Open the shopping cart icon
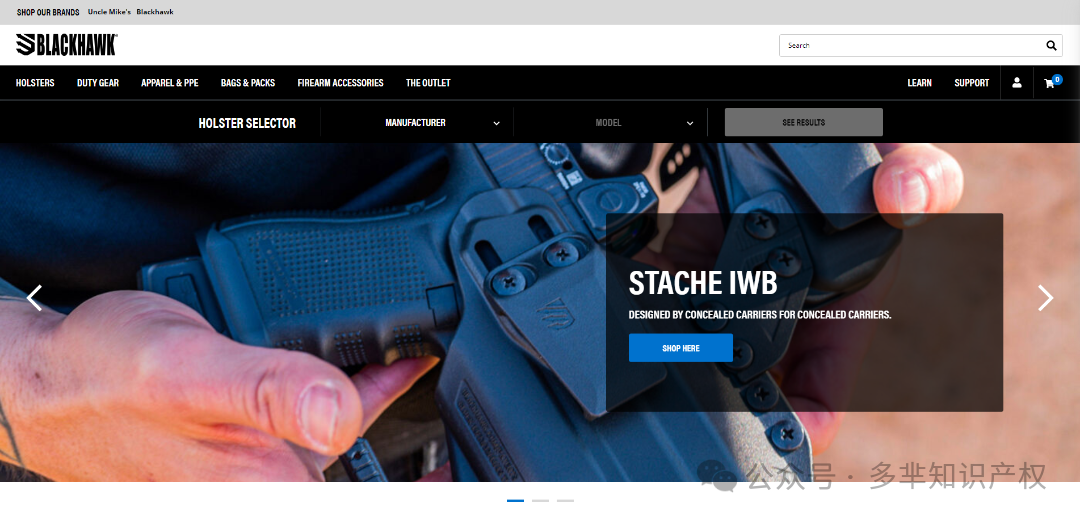 click(x=1052, y=82)
